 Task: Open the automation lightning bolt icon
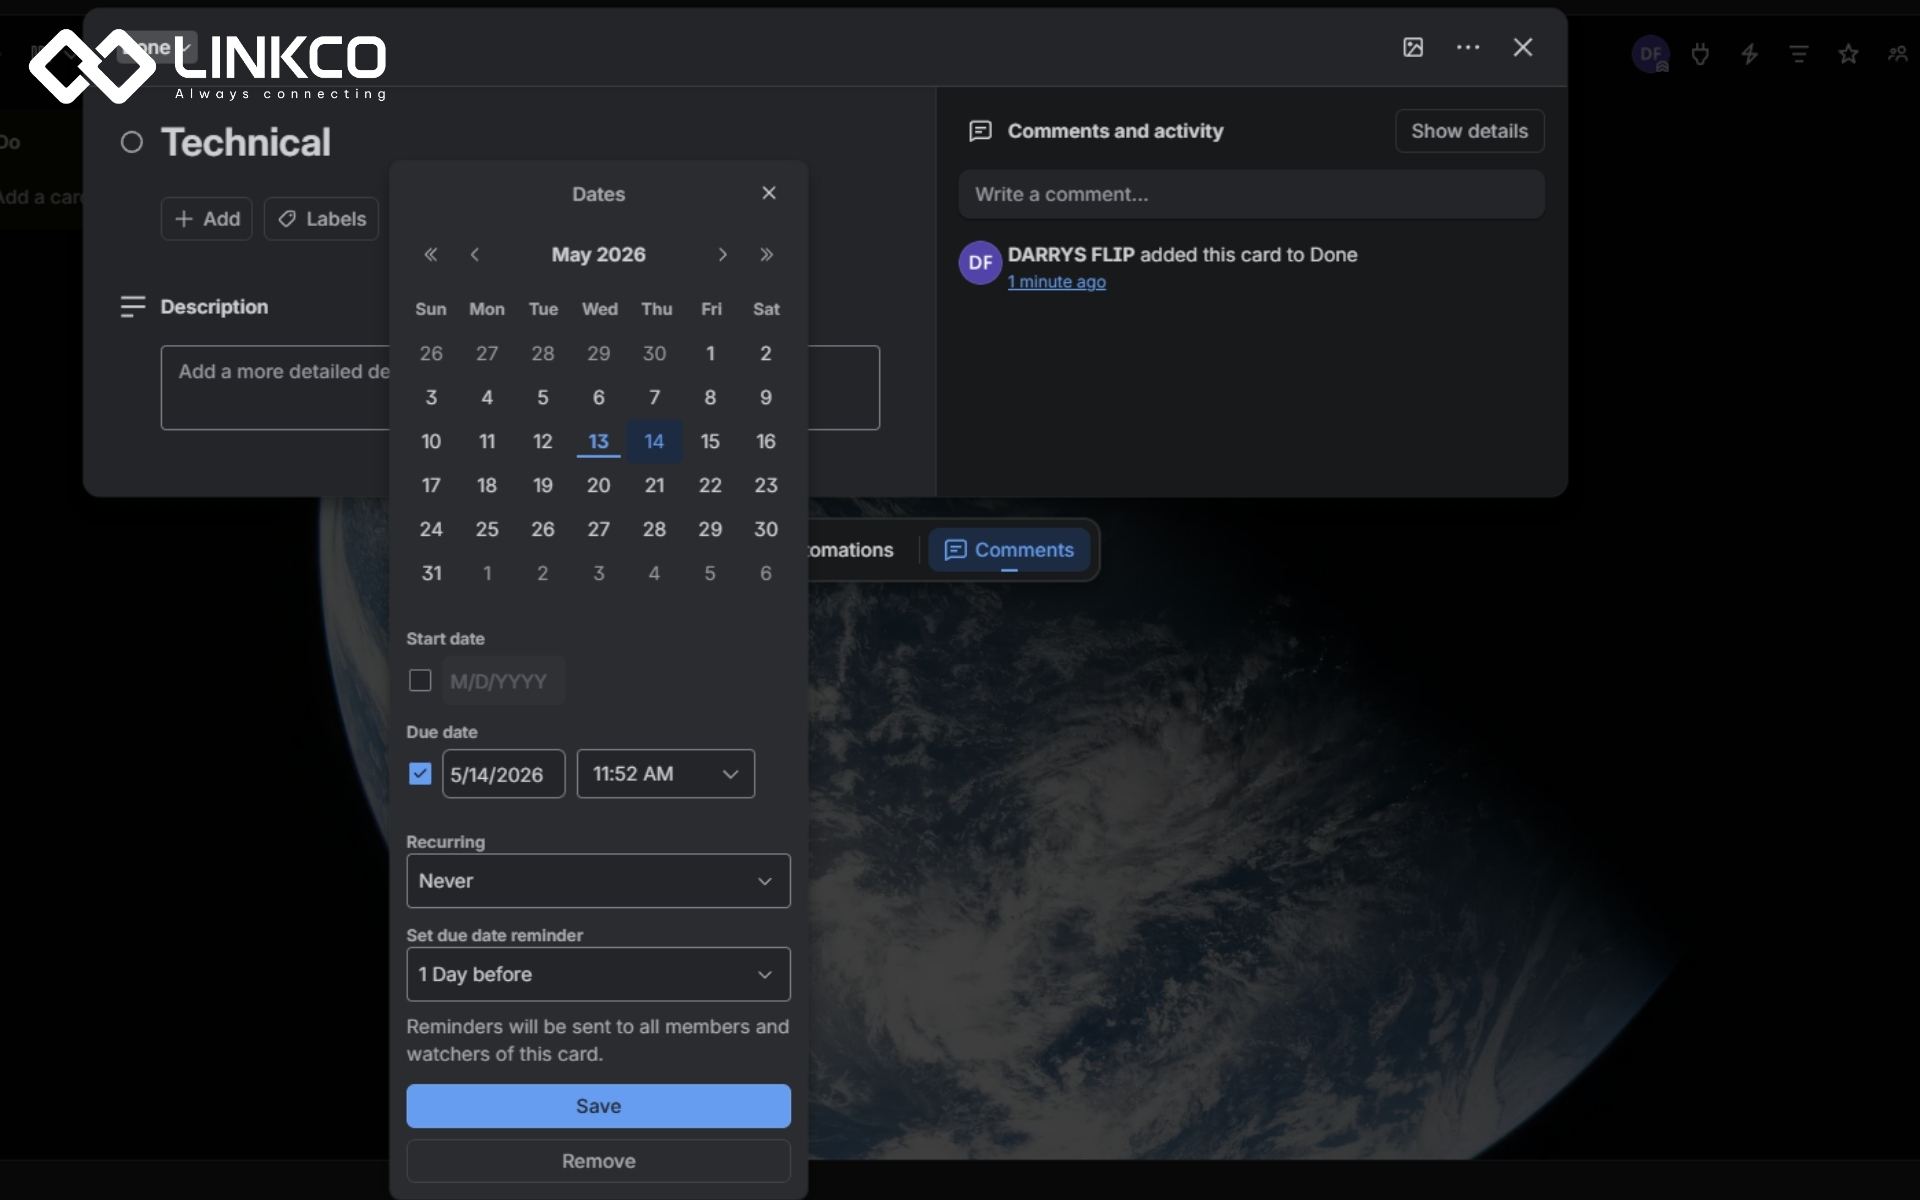pos(1750,54)
